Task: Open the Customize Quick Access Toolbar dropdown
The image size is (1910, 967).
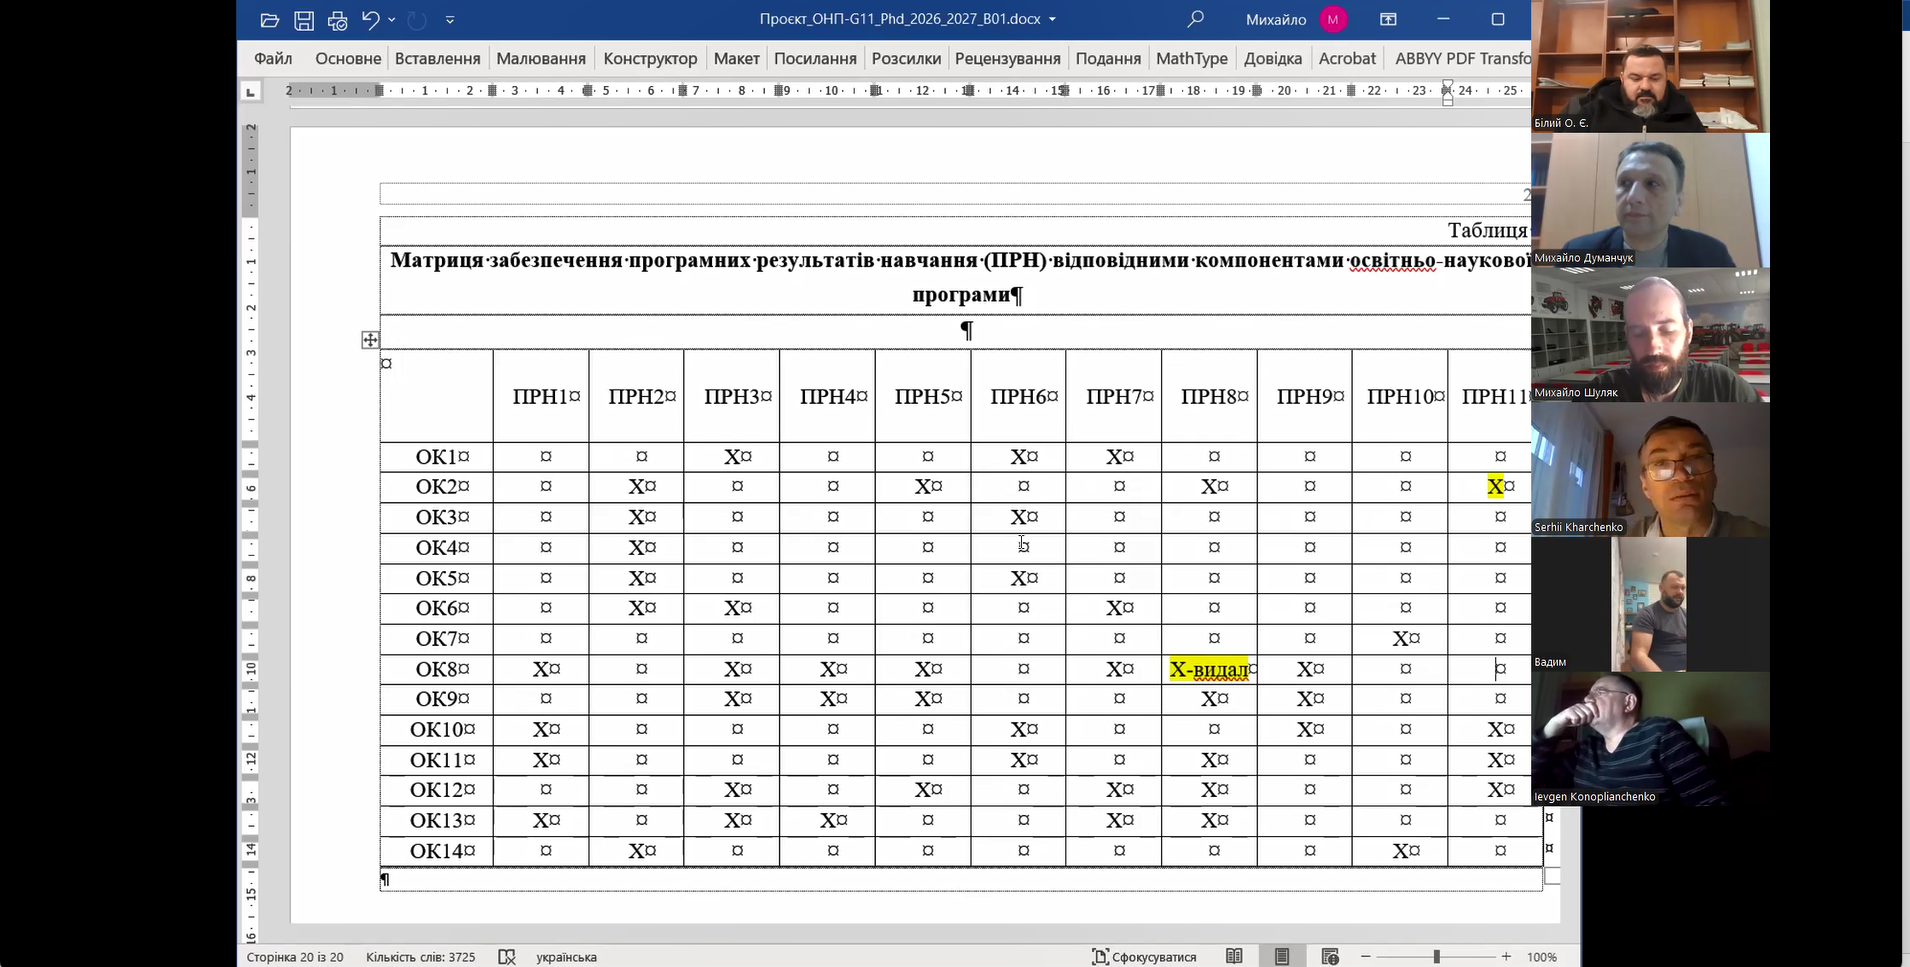Action: [x=450, y=20]
